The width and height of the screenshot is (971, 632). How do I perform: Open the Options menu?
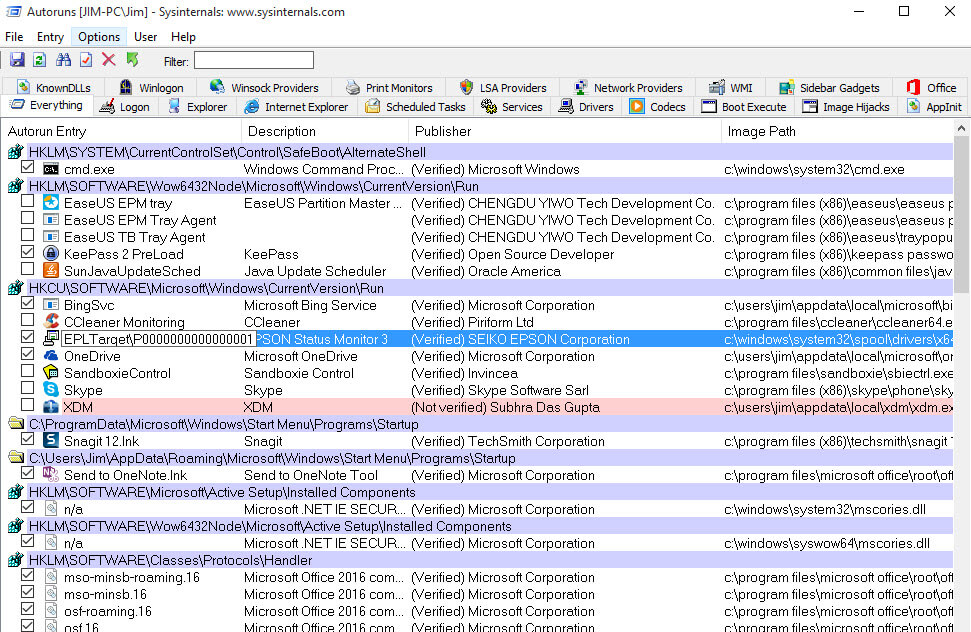(99, 37)
